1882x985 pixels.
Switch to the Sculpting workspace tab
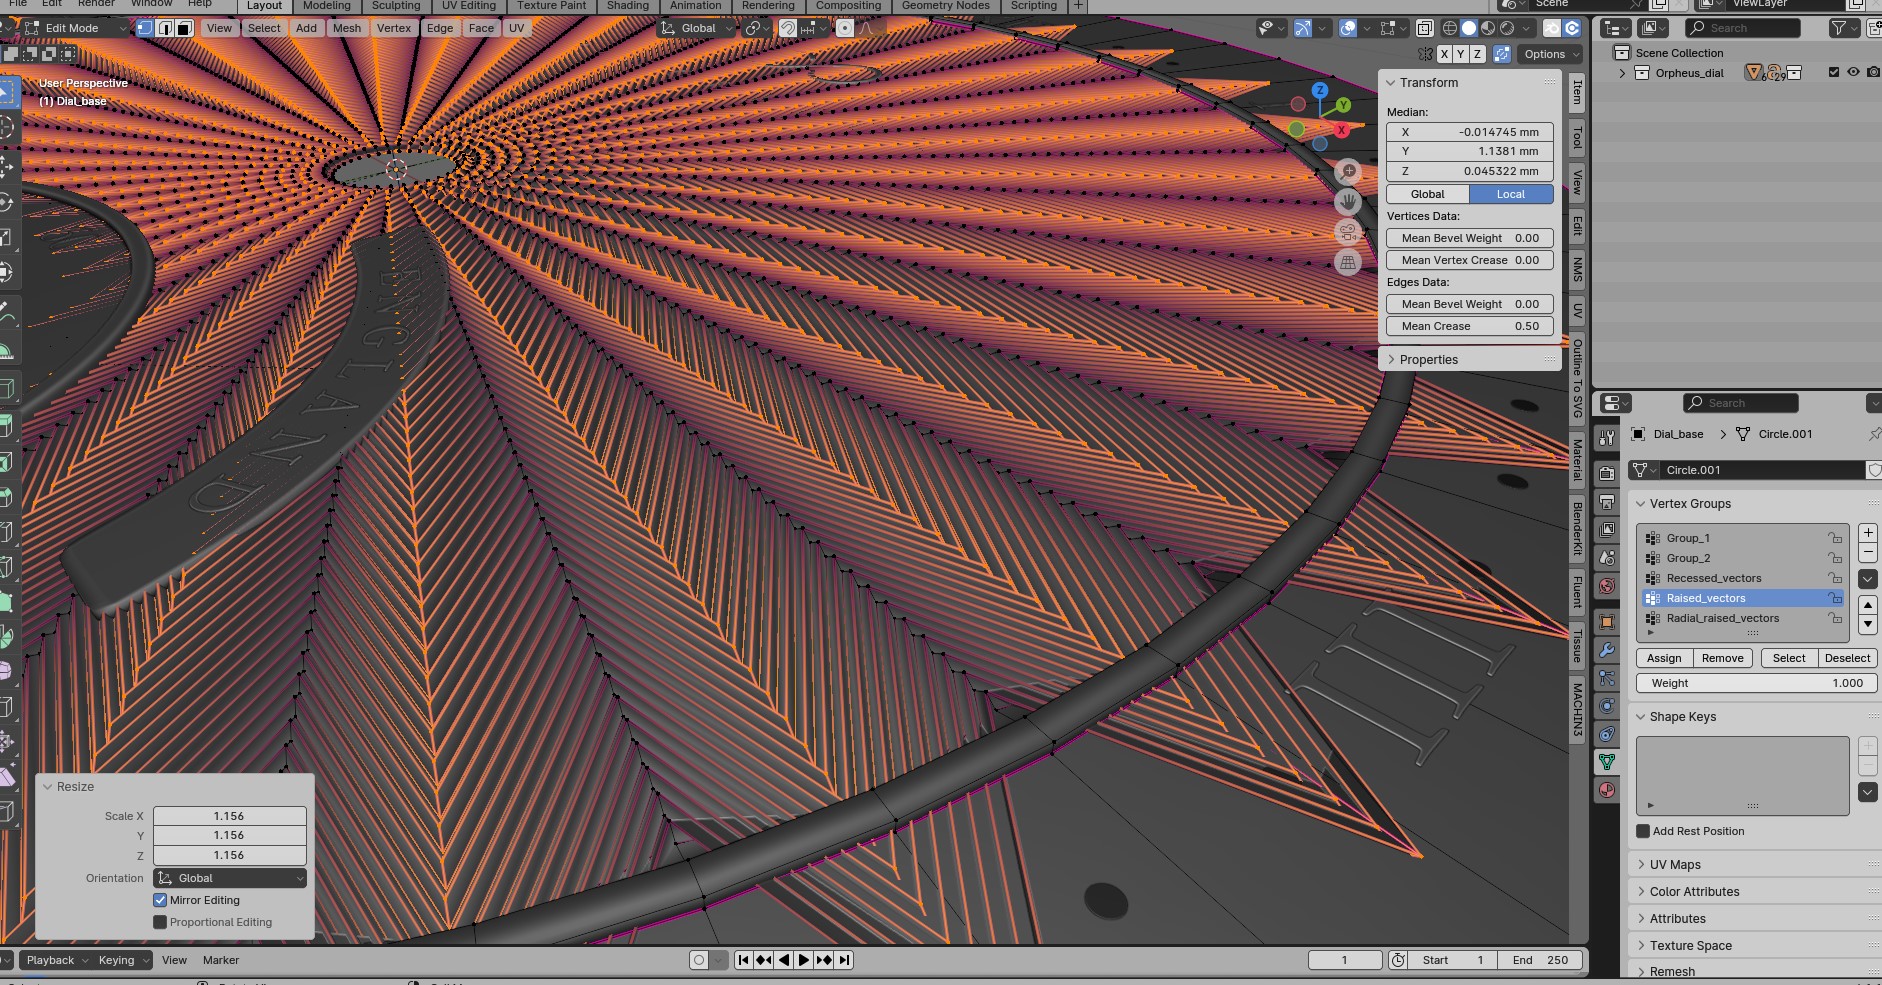click(396, 6)
